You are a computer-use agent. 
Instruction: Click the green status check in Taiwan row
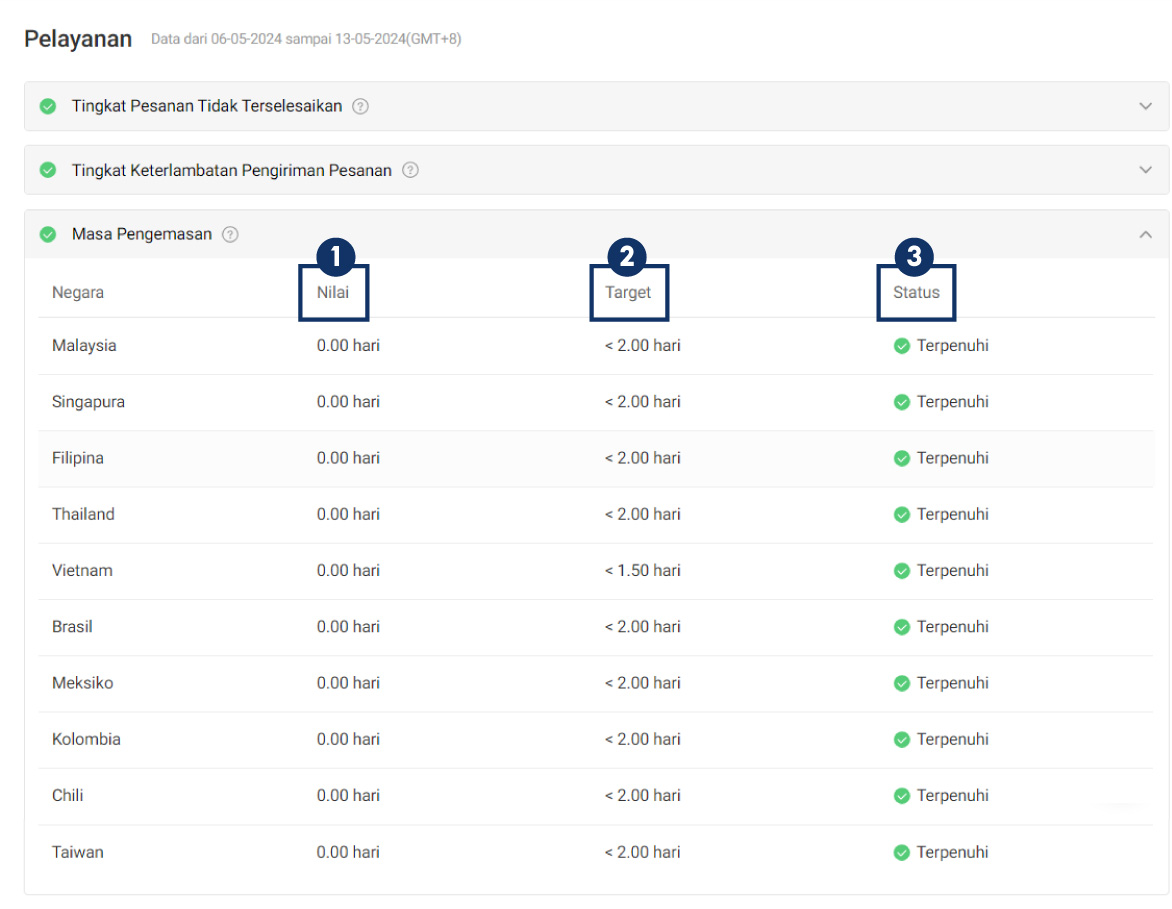902,852
